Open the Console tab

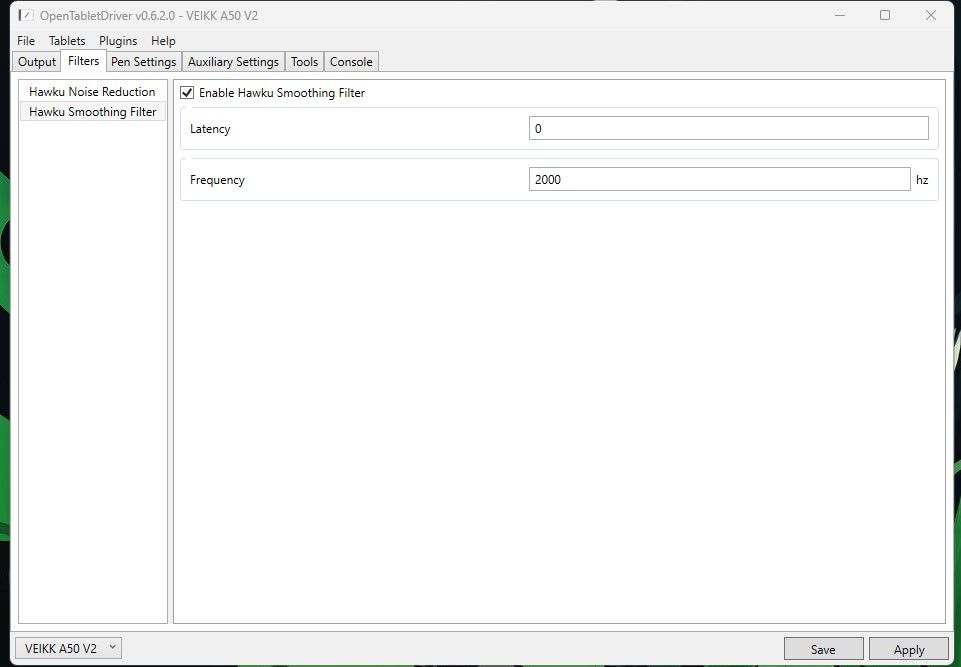tap(351, 61)
